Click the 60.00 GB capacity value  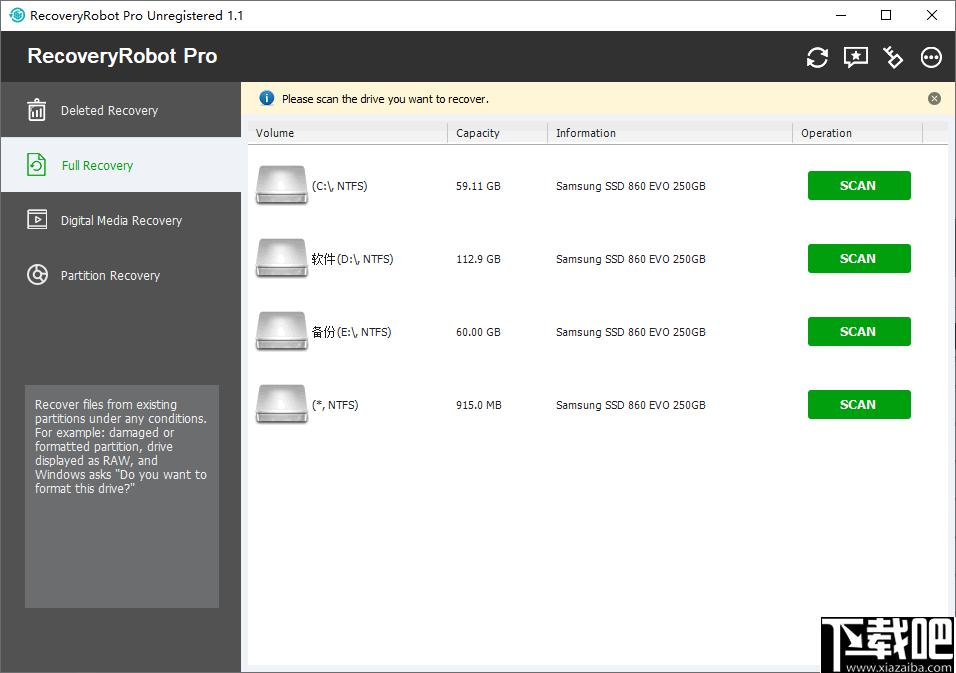(x=478, y=332)
